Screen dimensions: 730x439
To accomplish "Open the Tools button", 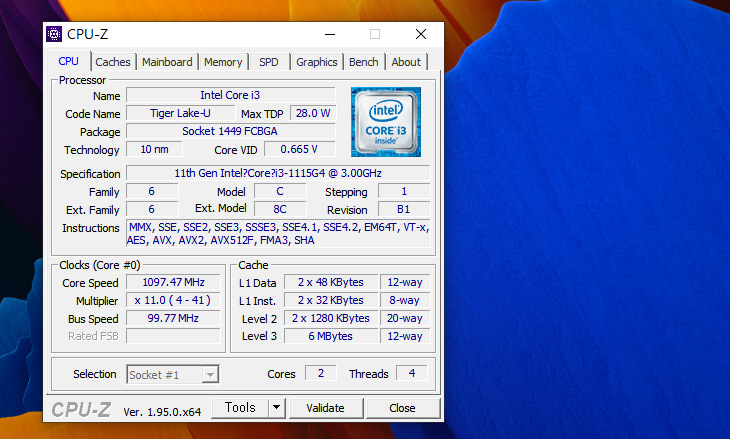I will (x=240, y=408).
